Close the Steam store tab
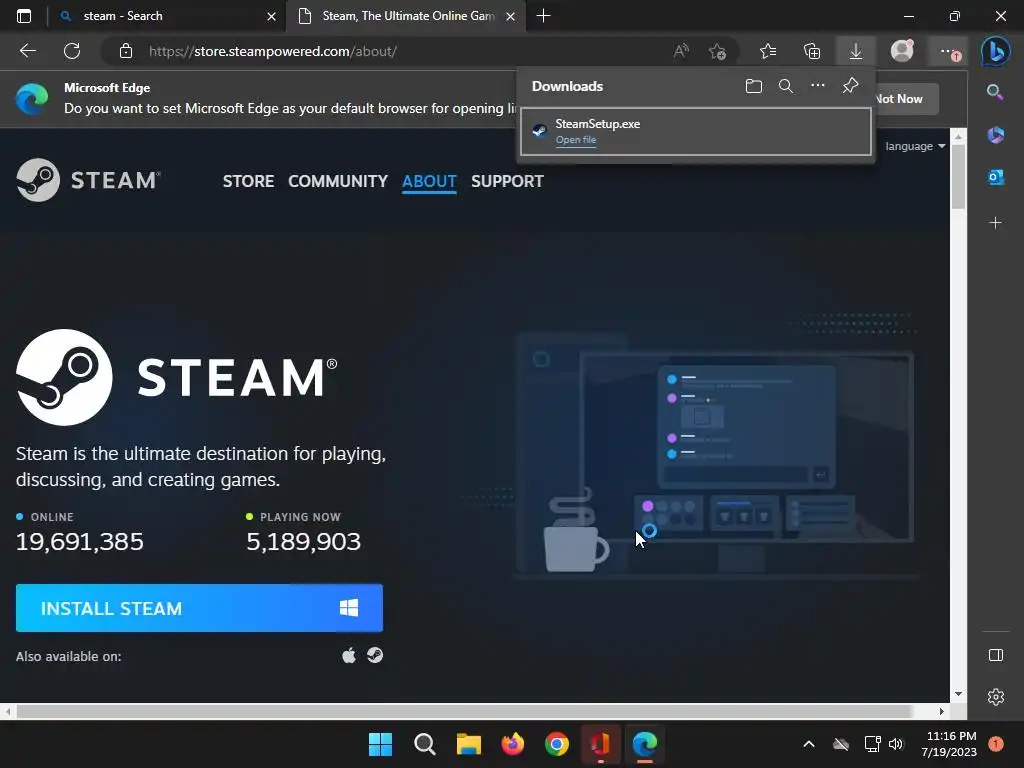Screen dimensions: 1024x768 (511, 16)
